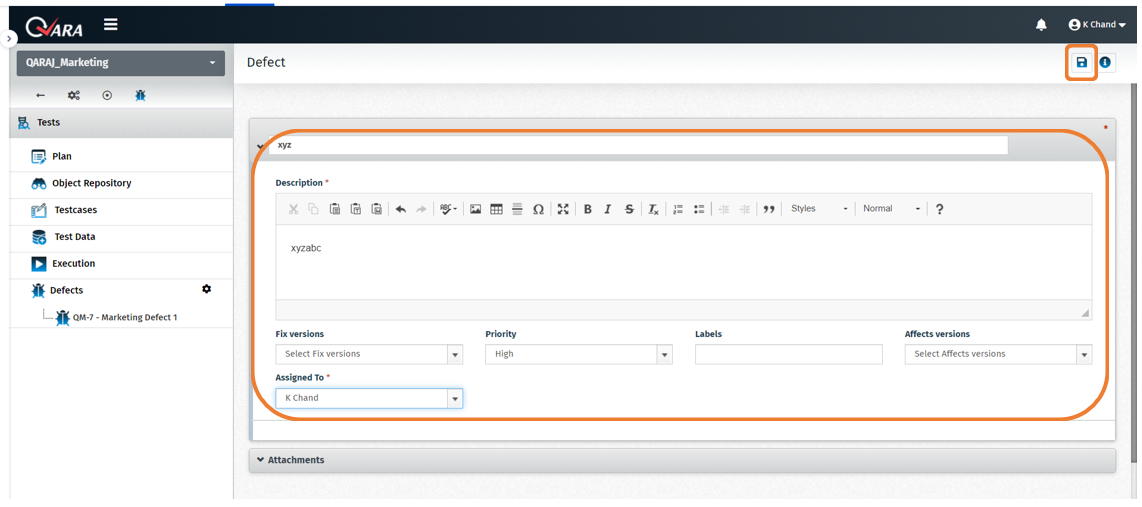Open the Select Affects versions dropdown
The height and width of the screenshot is (507, 1142).
point(999,354)
